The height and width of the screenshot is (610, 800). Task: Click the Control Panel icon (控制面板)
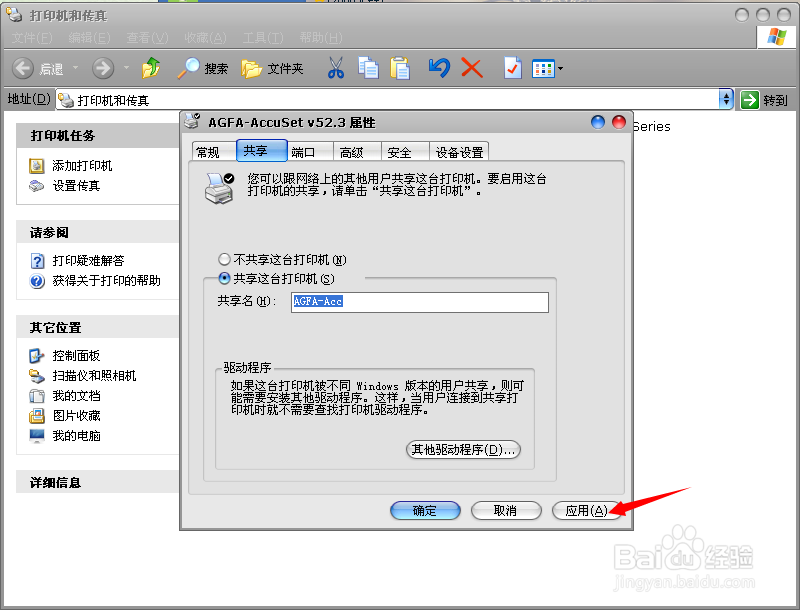37,355
